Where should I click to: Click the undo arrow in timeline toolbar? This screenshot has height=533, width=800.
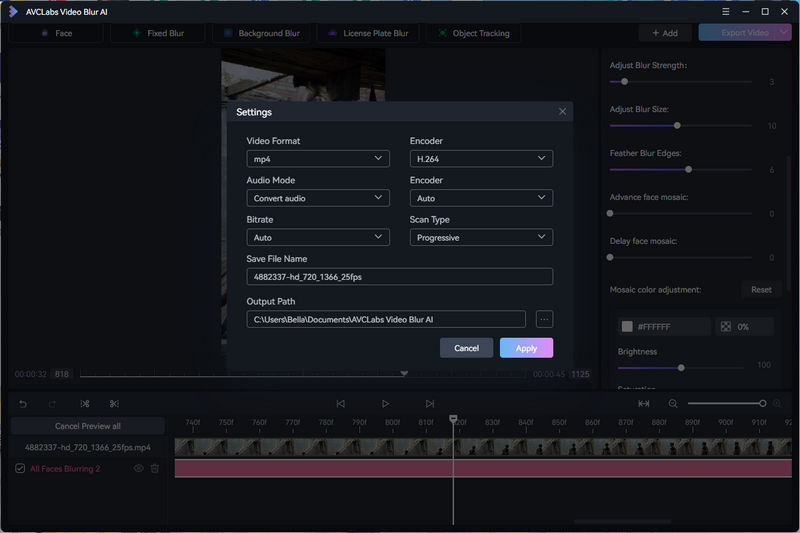23,404
